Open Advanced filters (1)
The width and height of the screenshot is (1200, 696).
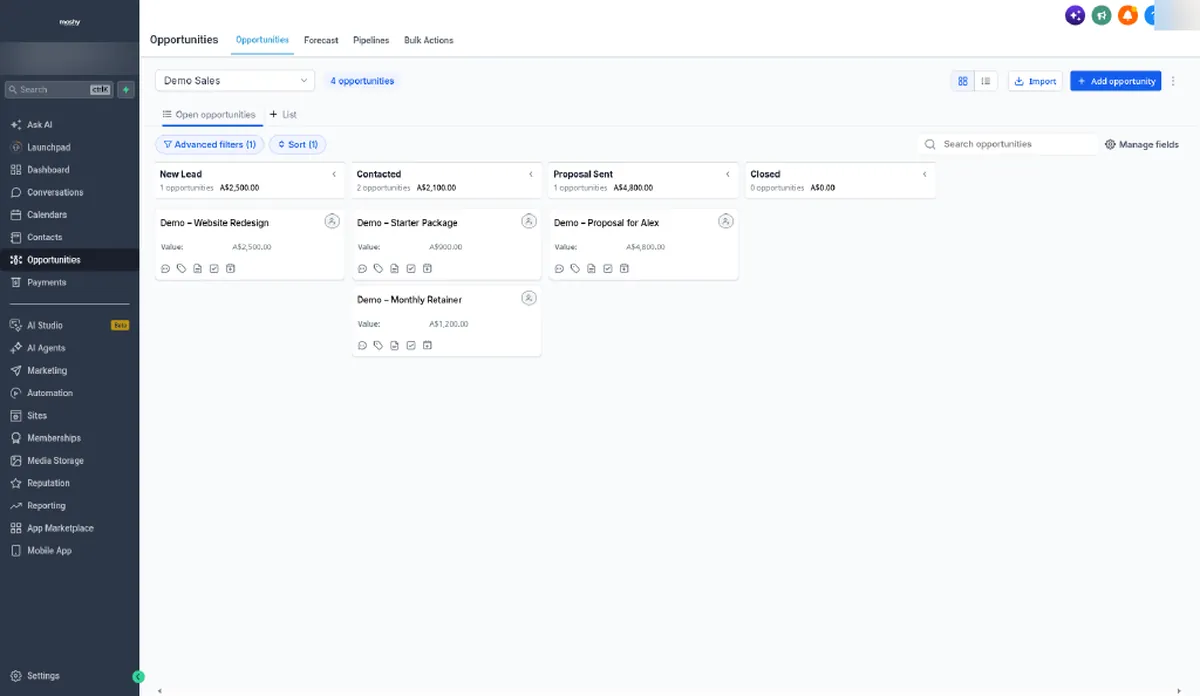[x=209, y=145]
